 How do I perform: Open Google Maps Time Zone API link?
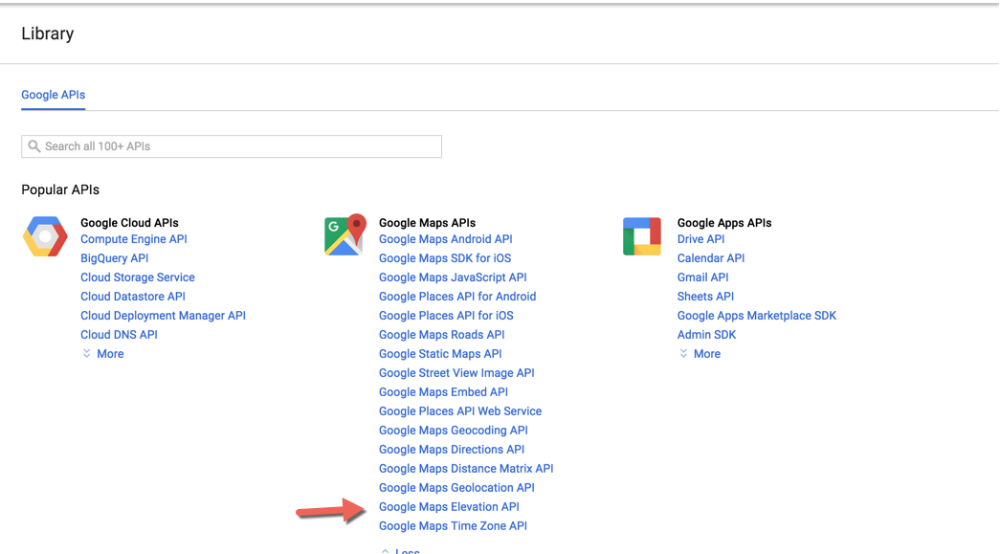pyautogui.click(x=453, y=526)
